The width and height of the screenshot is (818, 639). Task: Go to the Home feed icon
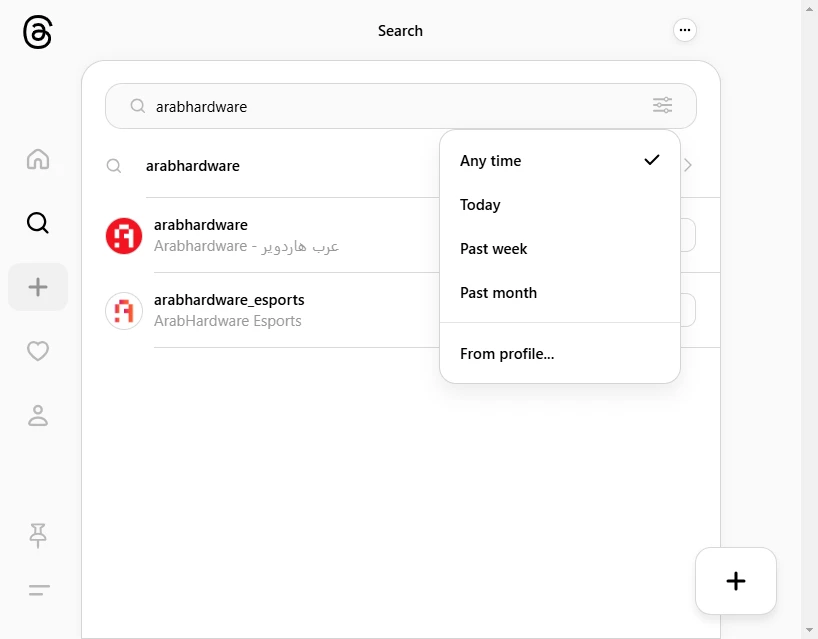coord(38,159)
